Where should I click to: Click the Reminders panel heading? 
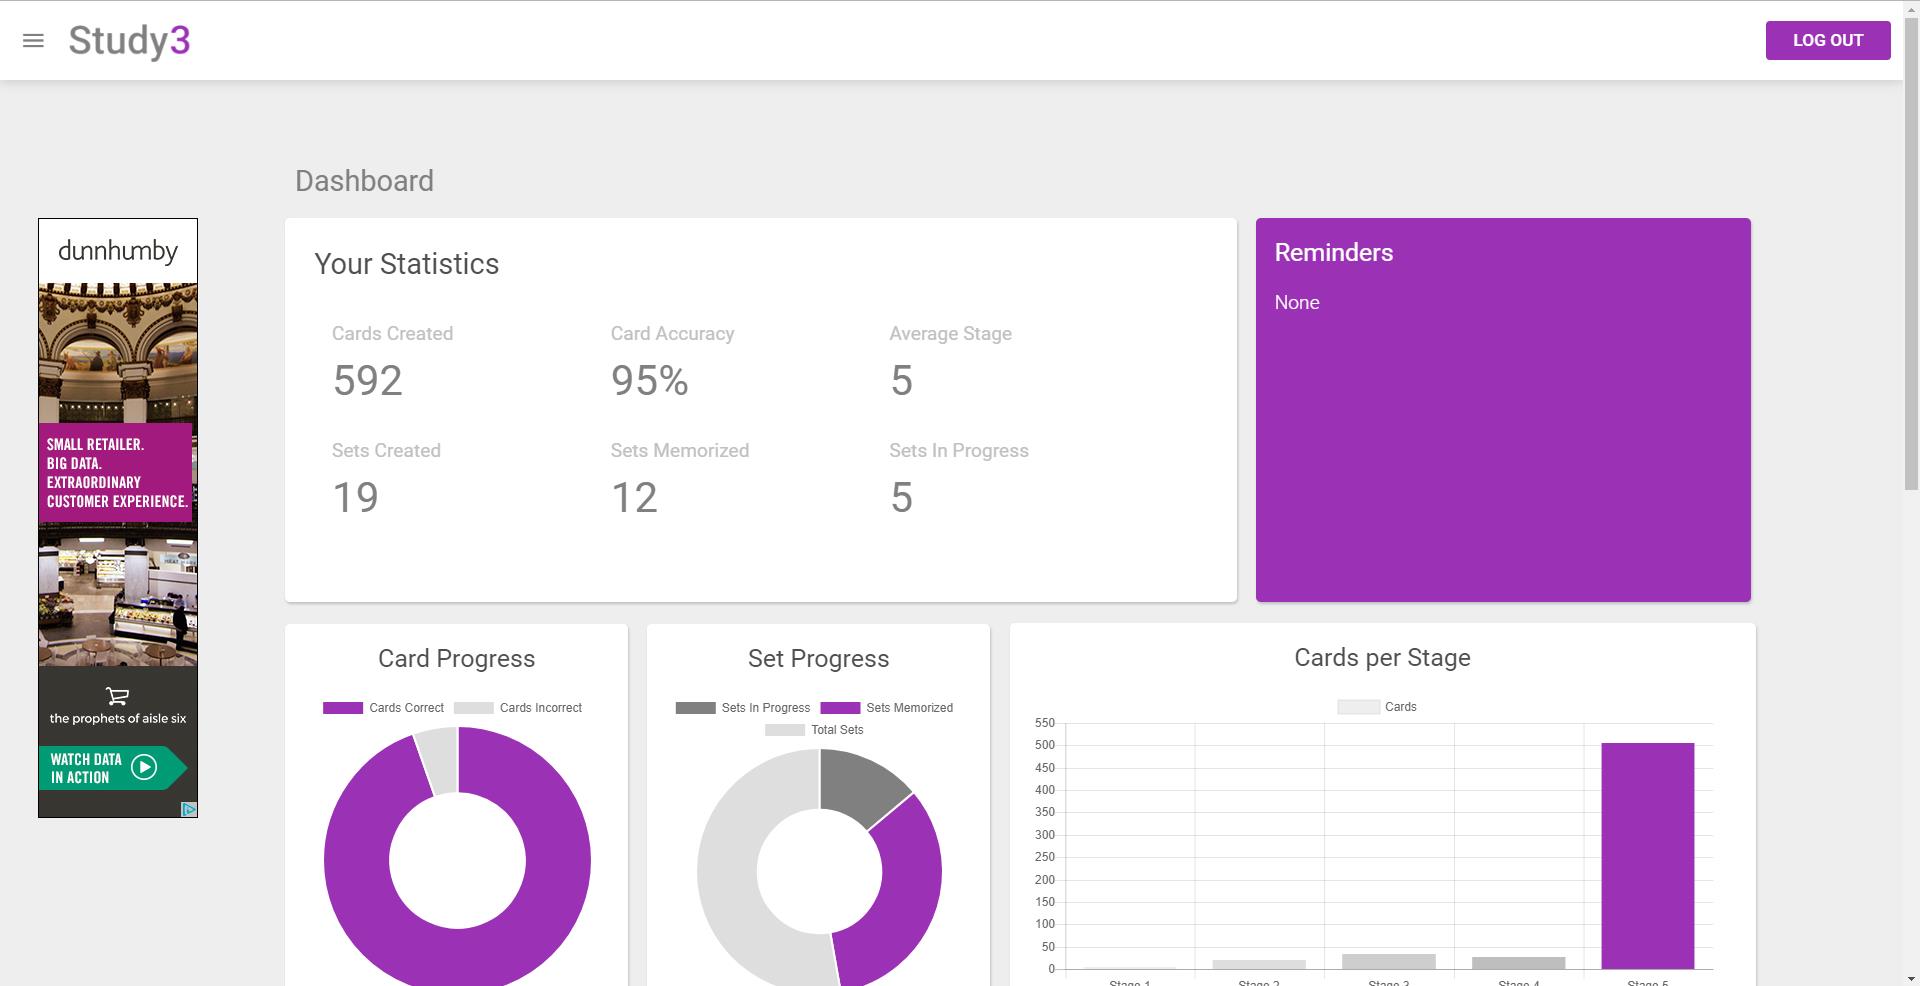click(1333, 253)
